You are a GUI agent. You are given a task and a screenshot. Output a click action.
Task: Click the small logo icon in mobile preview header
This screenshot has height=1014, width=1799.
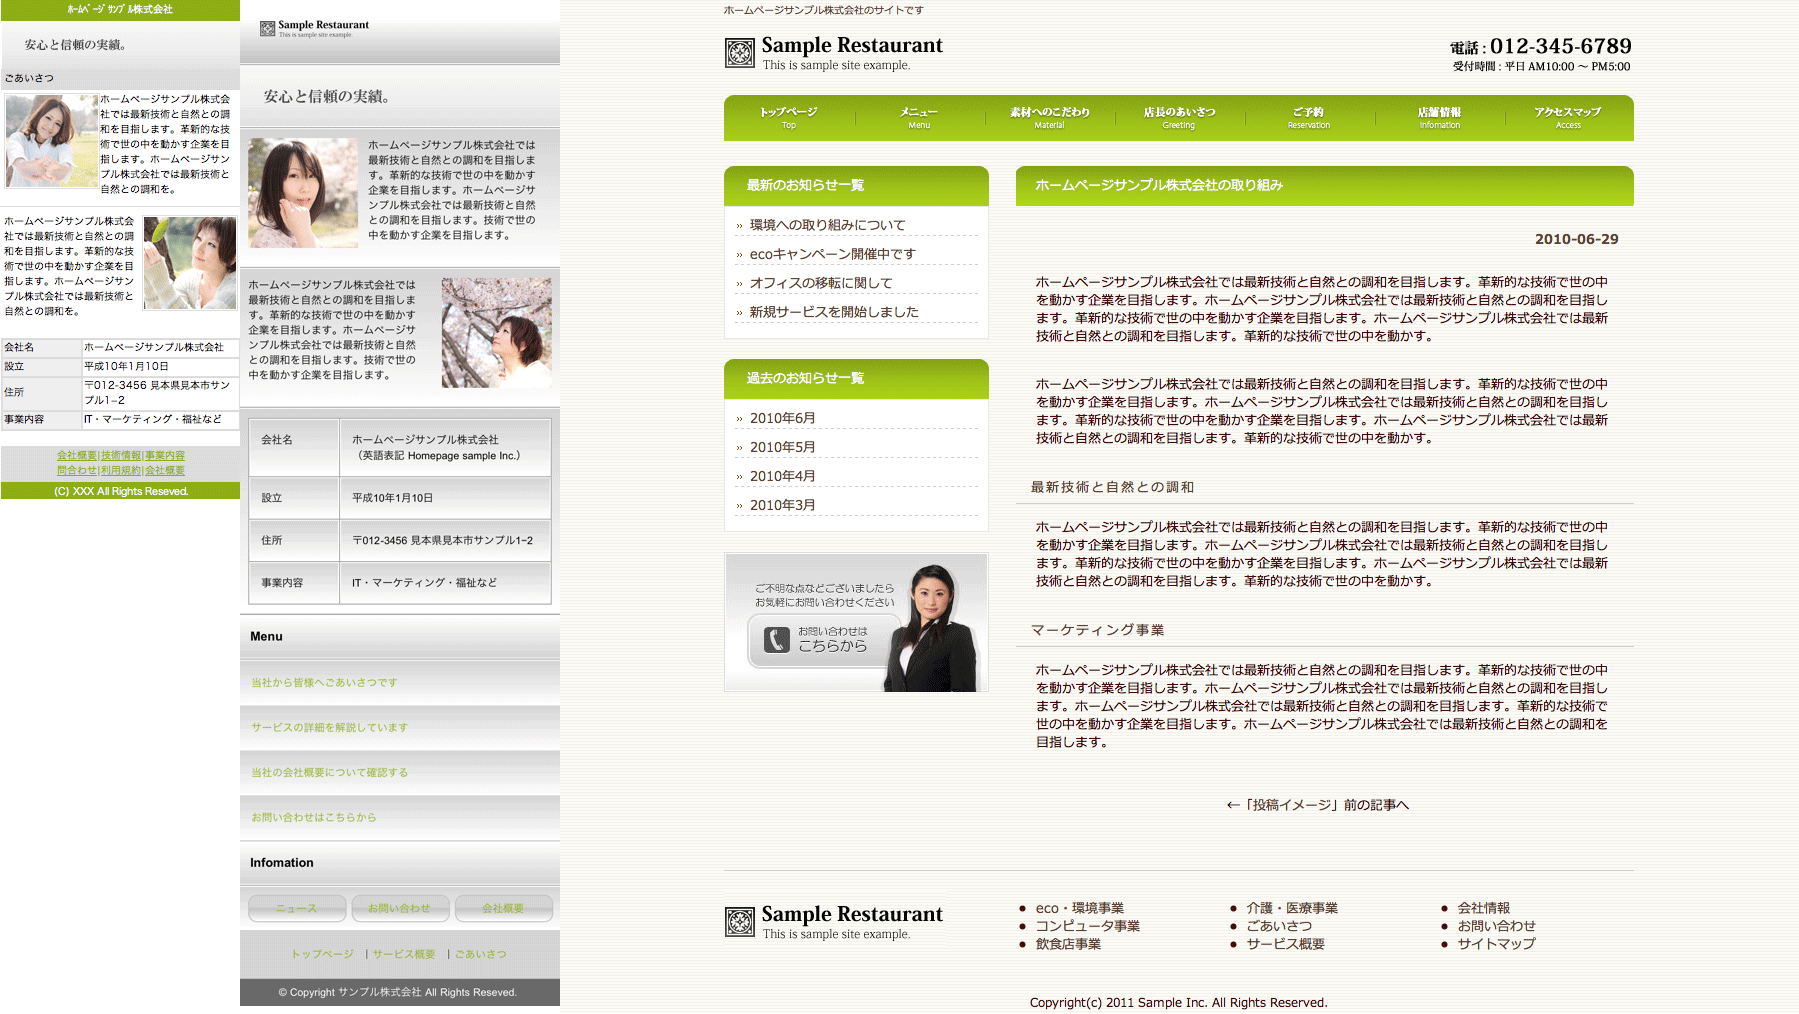pos(267,29)
